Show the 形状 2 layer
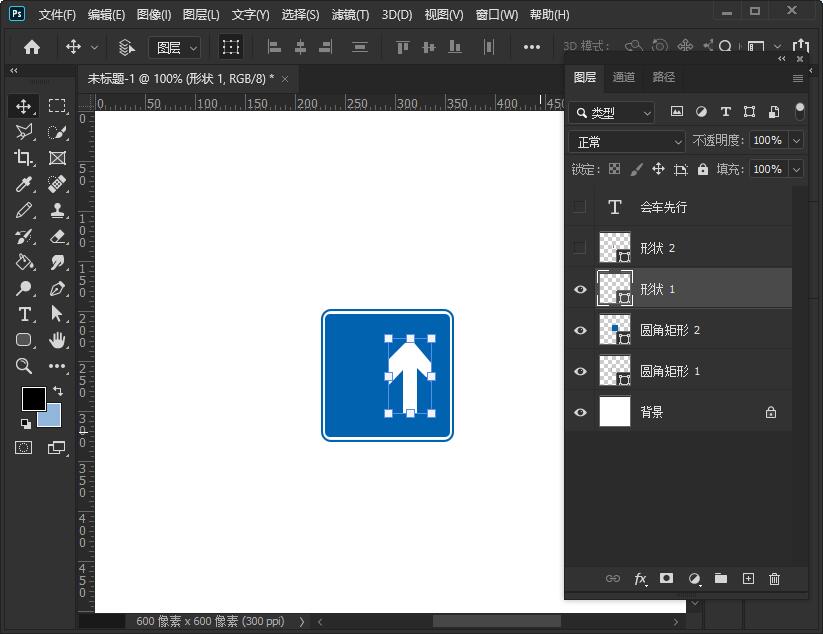The image size is (823, 634). point(579,248)
